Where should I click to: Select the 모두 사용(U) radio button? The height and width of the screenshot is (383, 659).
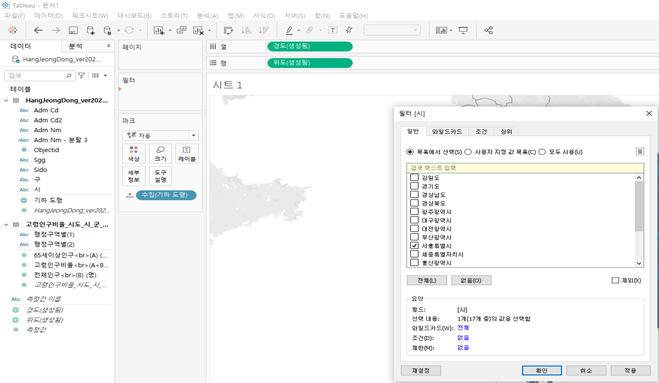point(542,152)
